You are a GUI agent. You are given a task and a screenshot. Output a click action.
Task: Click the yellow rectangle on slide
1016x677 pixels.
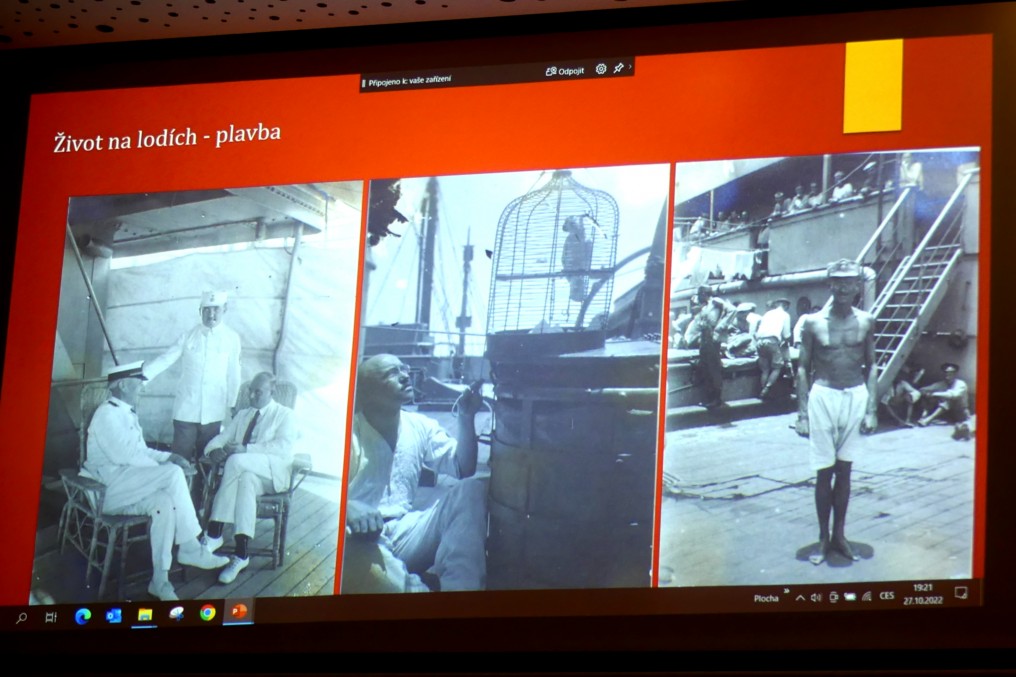[x=873, y=86]
